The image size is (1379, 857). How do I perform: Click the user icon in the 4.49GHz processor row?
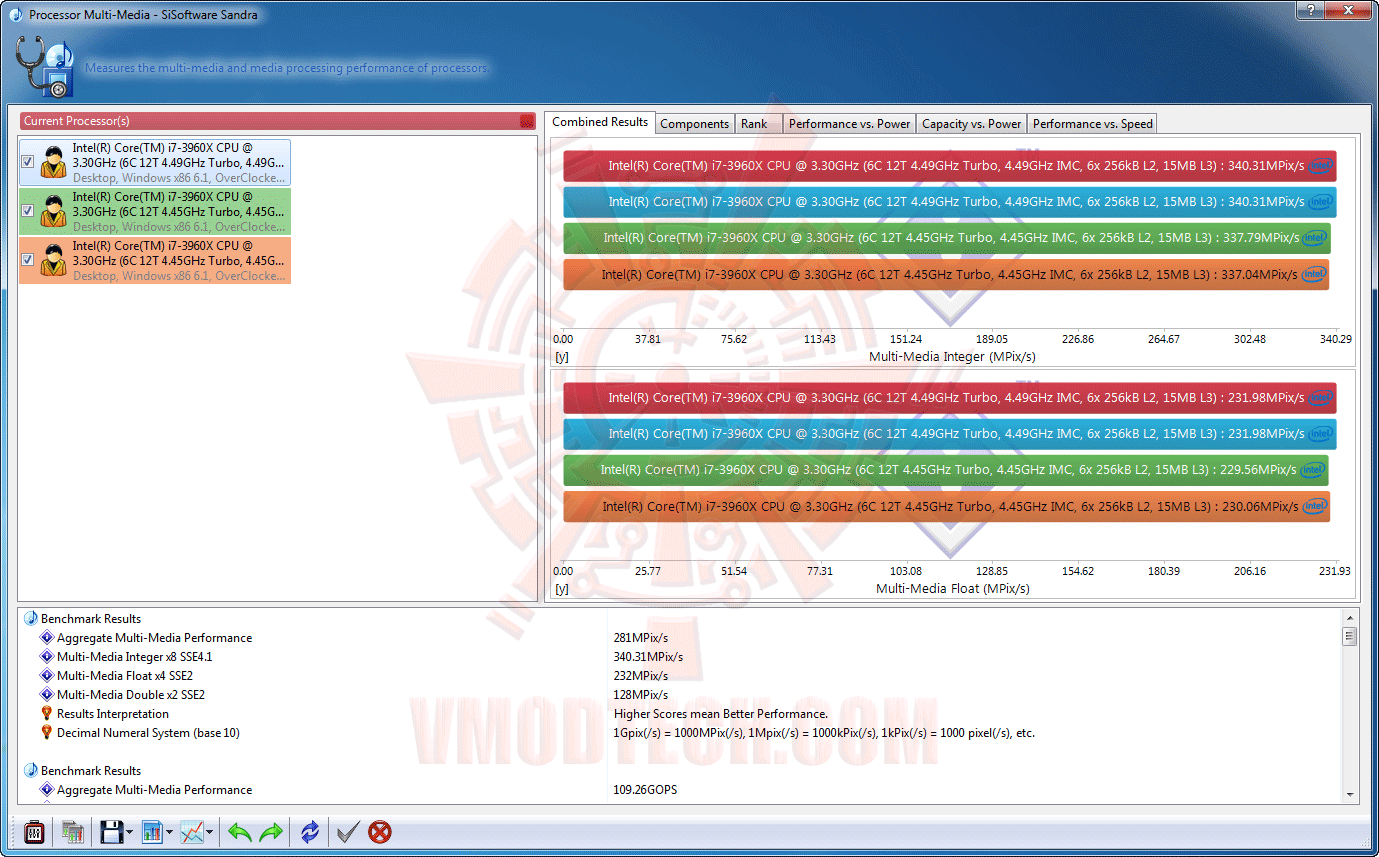[53, 162]
